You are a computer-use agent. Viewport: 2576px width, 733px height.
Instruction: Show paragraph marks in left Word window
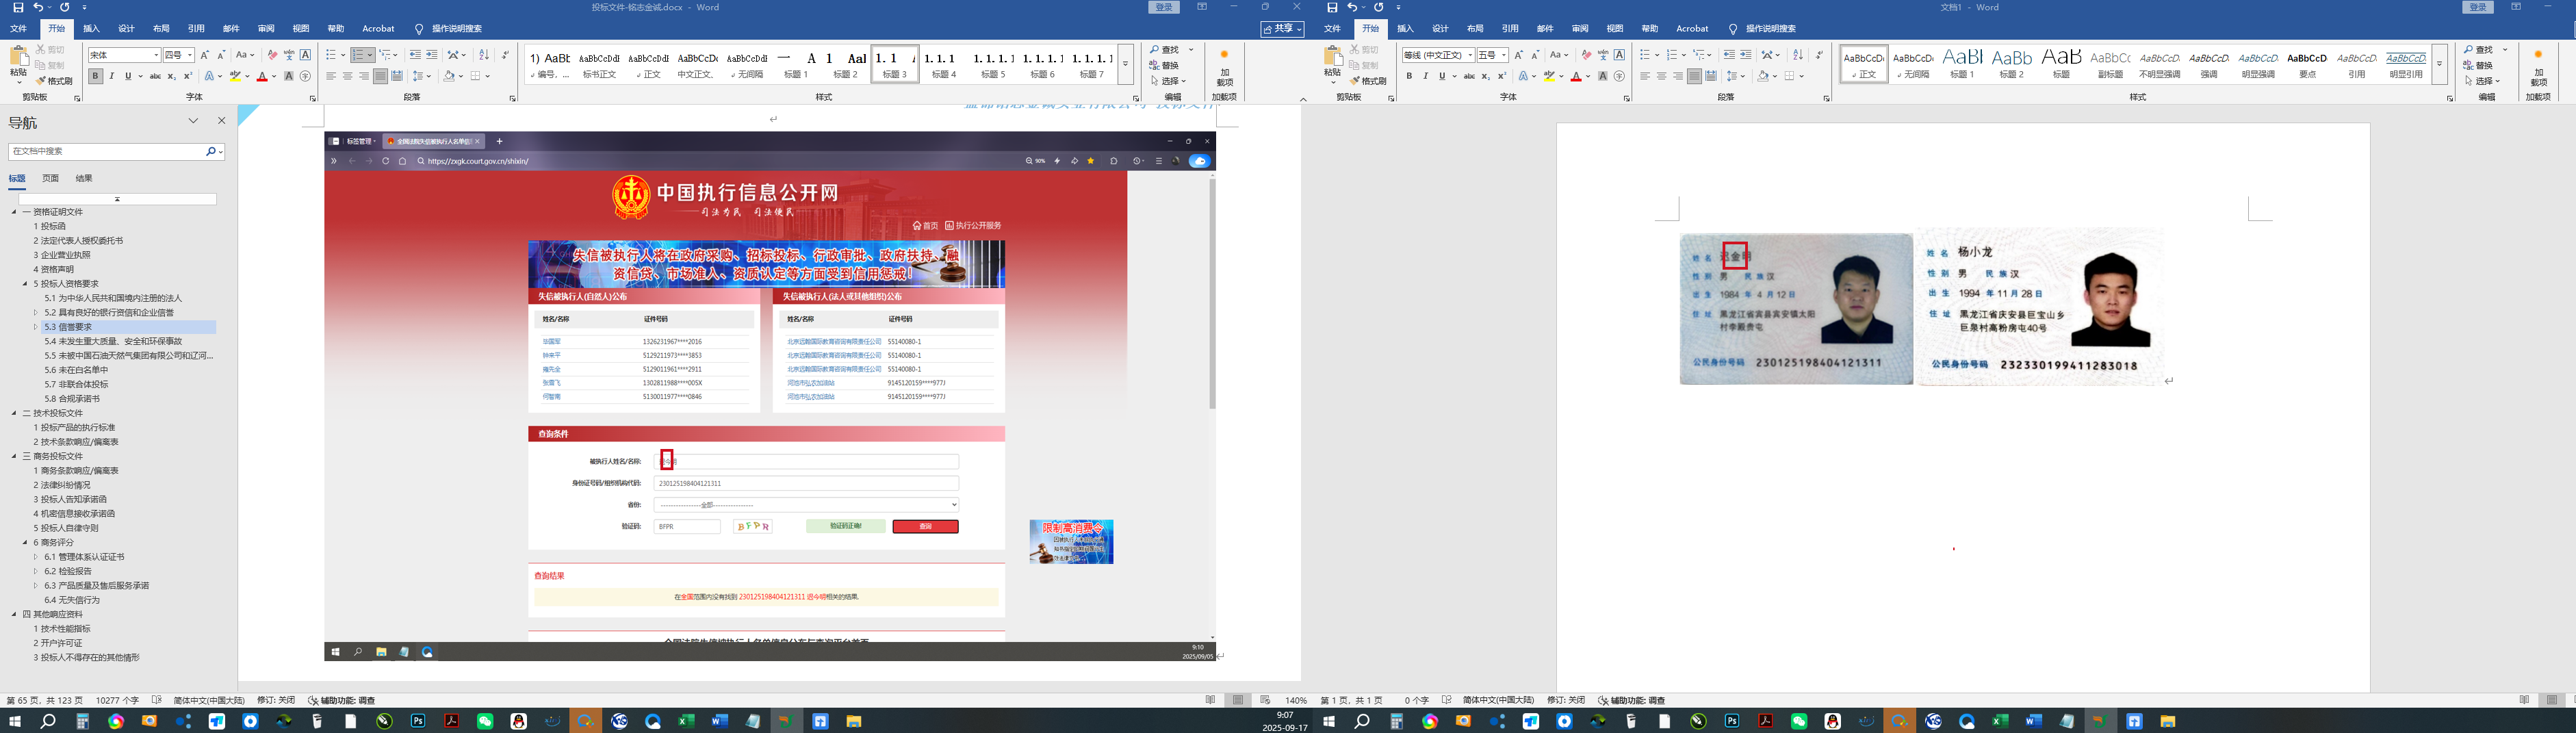505,55
